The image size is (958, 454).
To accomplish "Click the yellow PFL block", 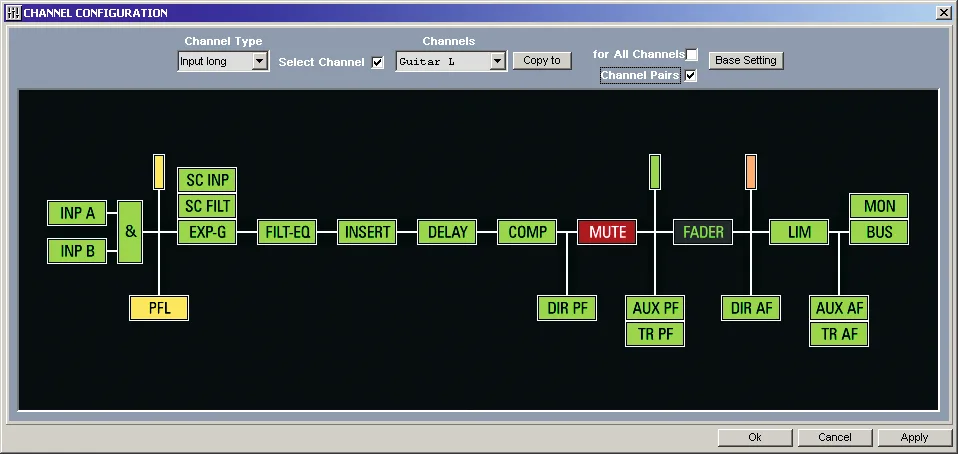I will 159,308.
